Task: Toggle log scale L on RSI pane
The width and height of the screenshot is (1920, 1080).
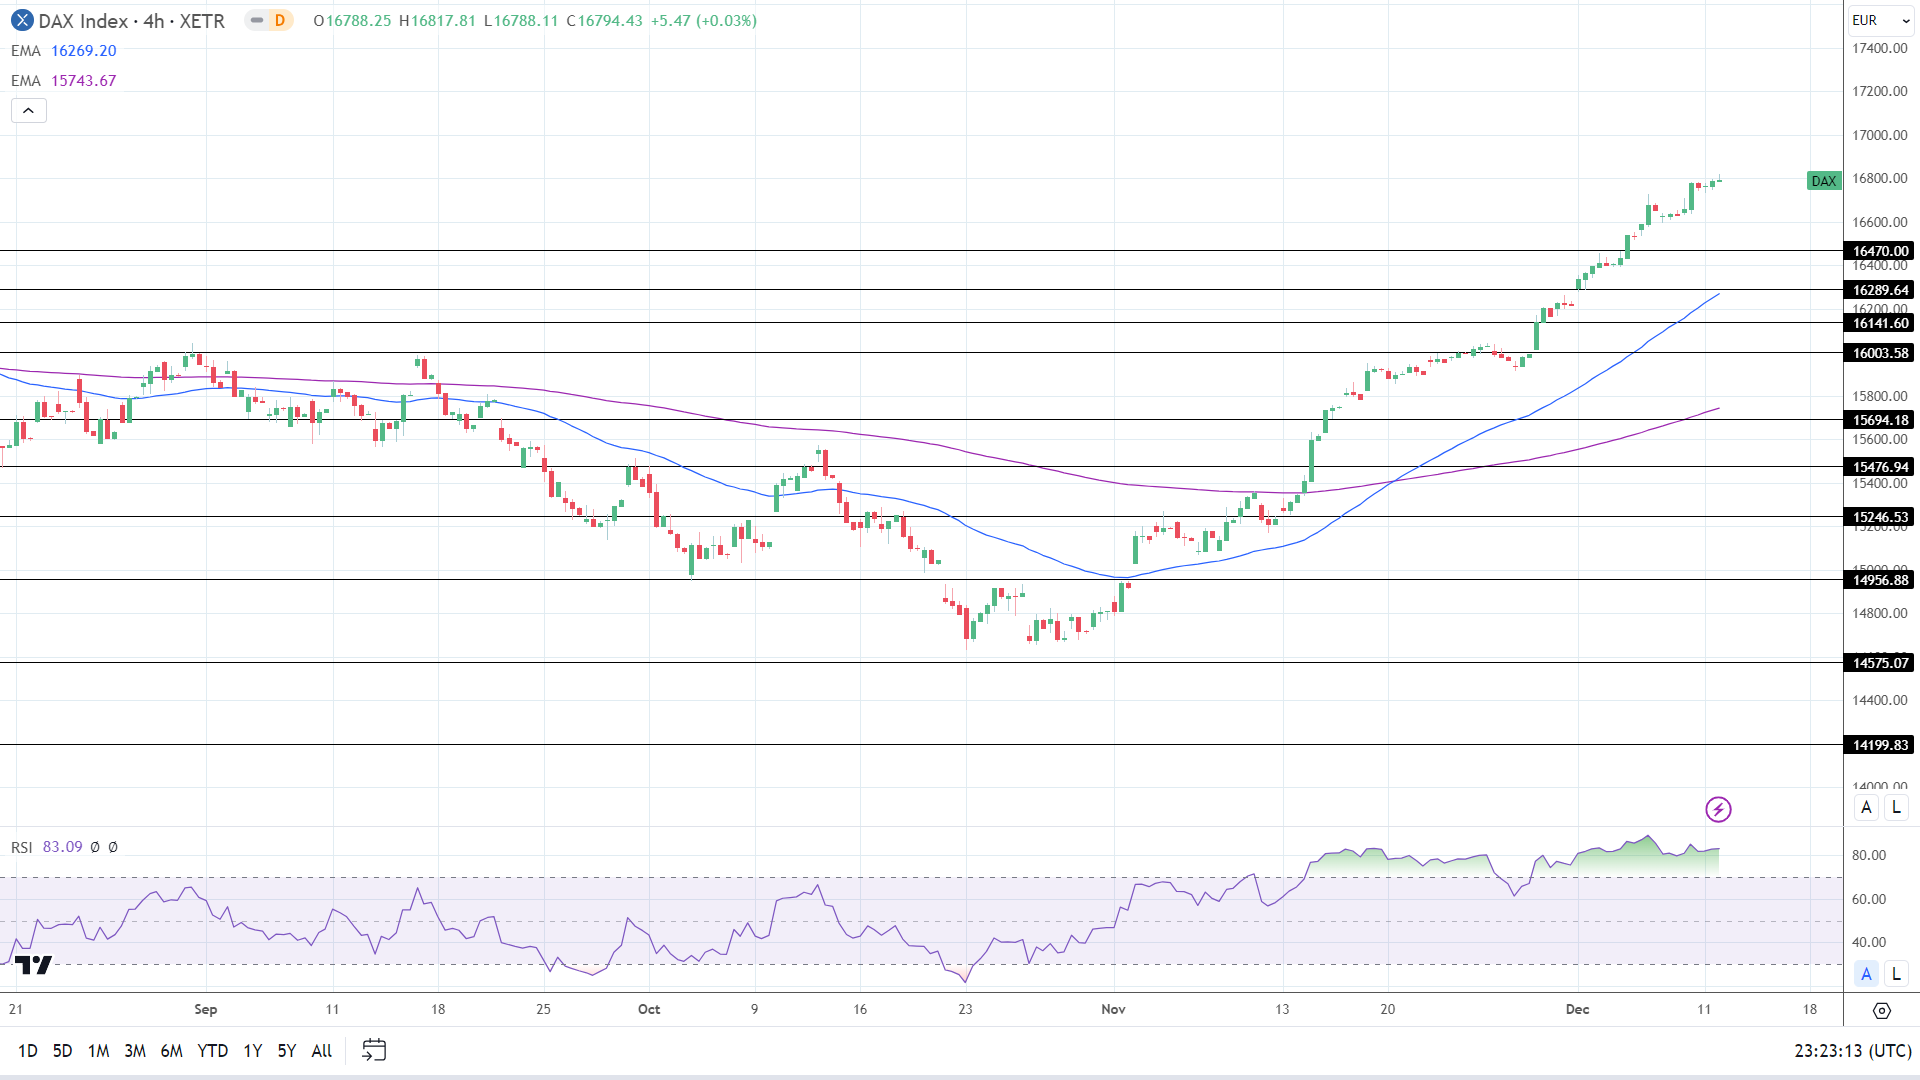Action: click(x=1896, y=973)
